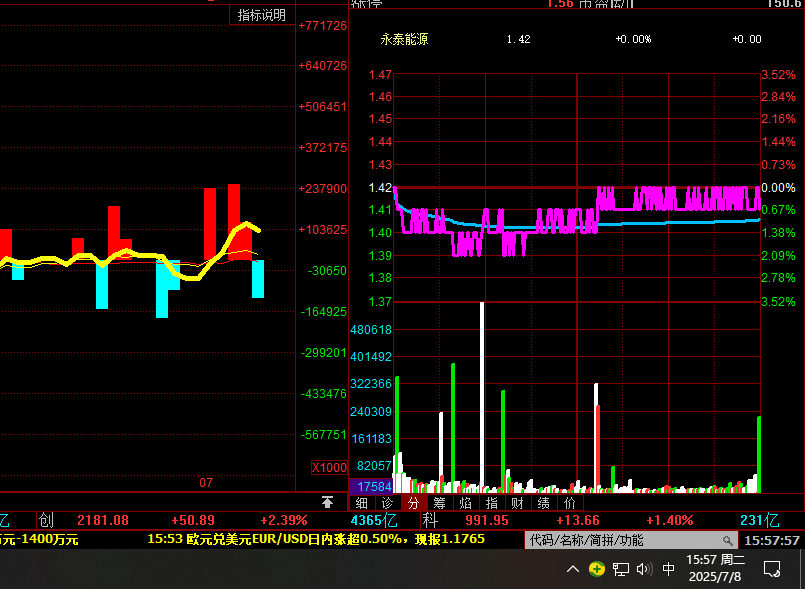Click the -567751 indicator axis value
Image resolution: width=805 pixels, height=589 pixels.
(323, 435)
